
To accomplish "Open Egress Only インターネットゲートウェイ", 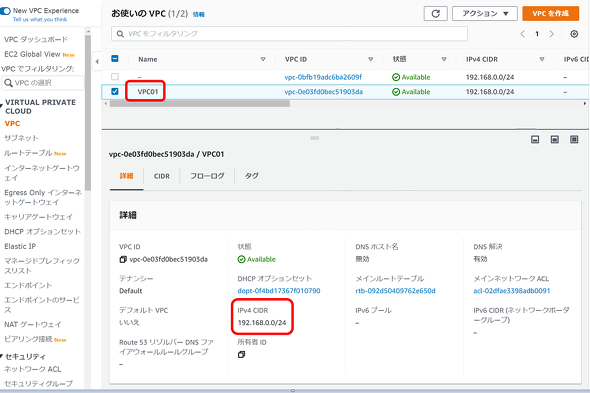I will pos(43,197).
